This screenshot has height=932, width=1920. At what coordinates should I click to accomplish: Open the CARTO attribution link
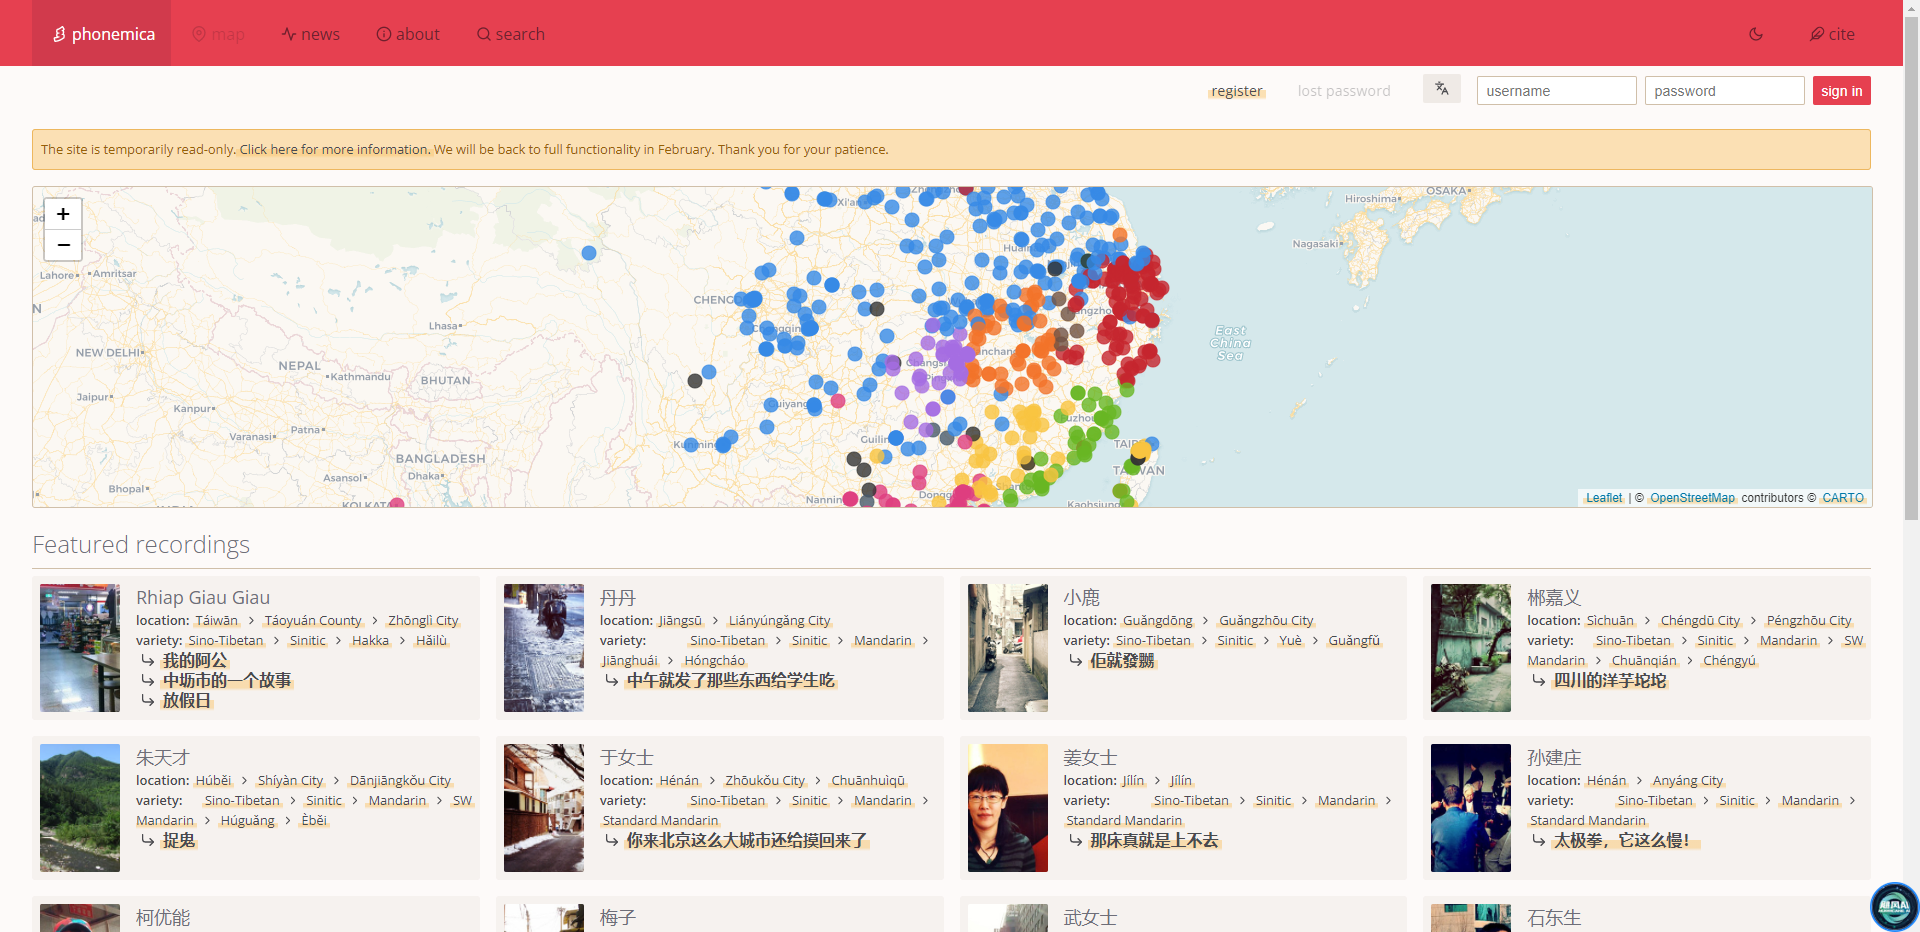click(x=1843, y=498)
